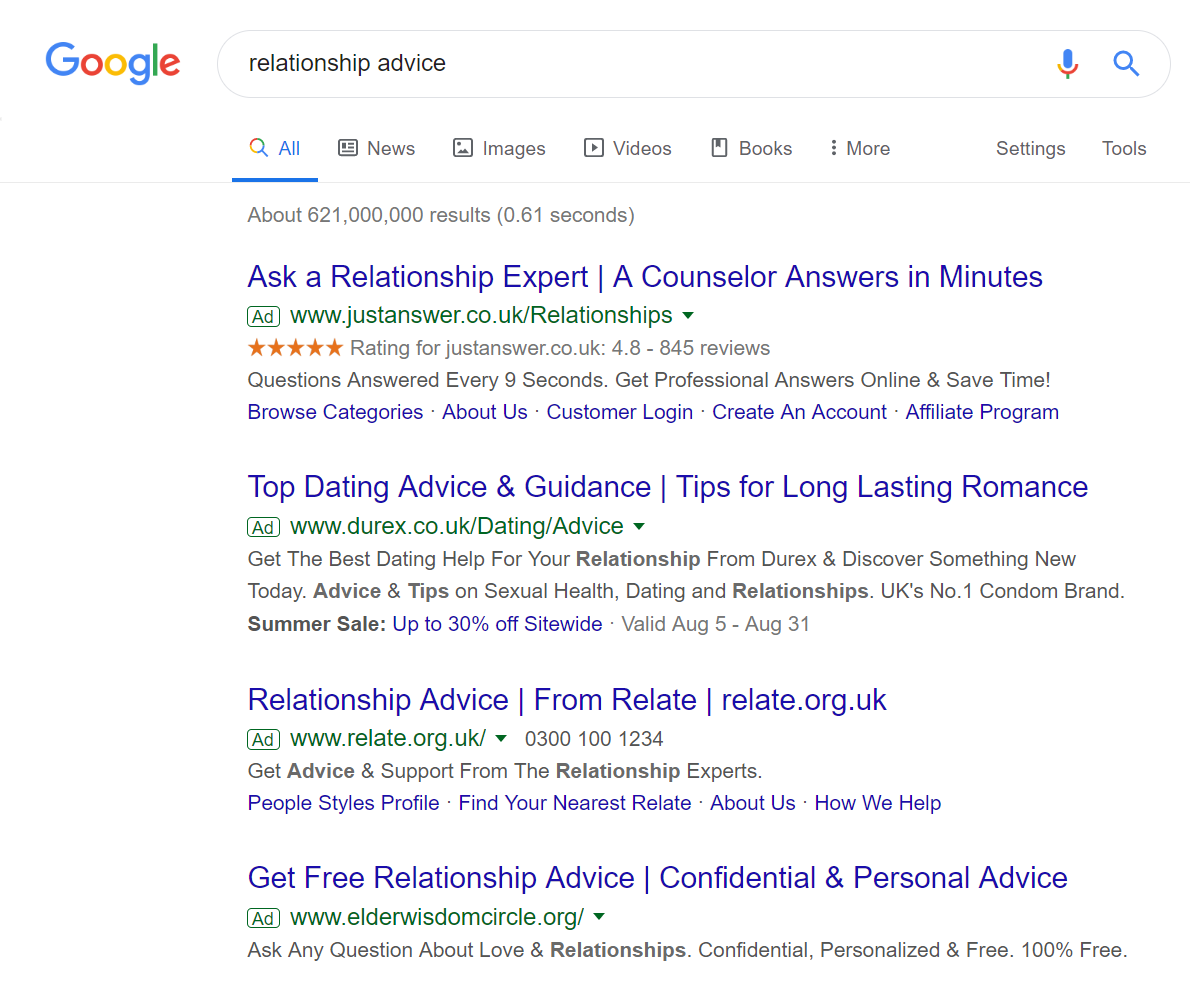Open the Settings menu

(1030, 149)
